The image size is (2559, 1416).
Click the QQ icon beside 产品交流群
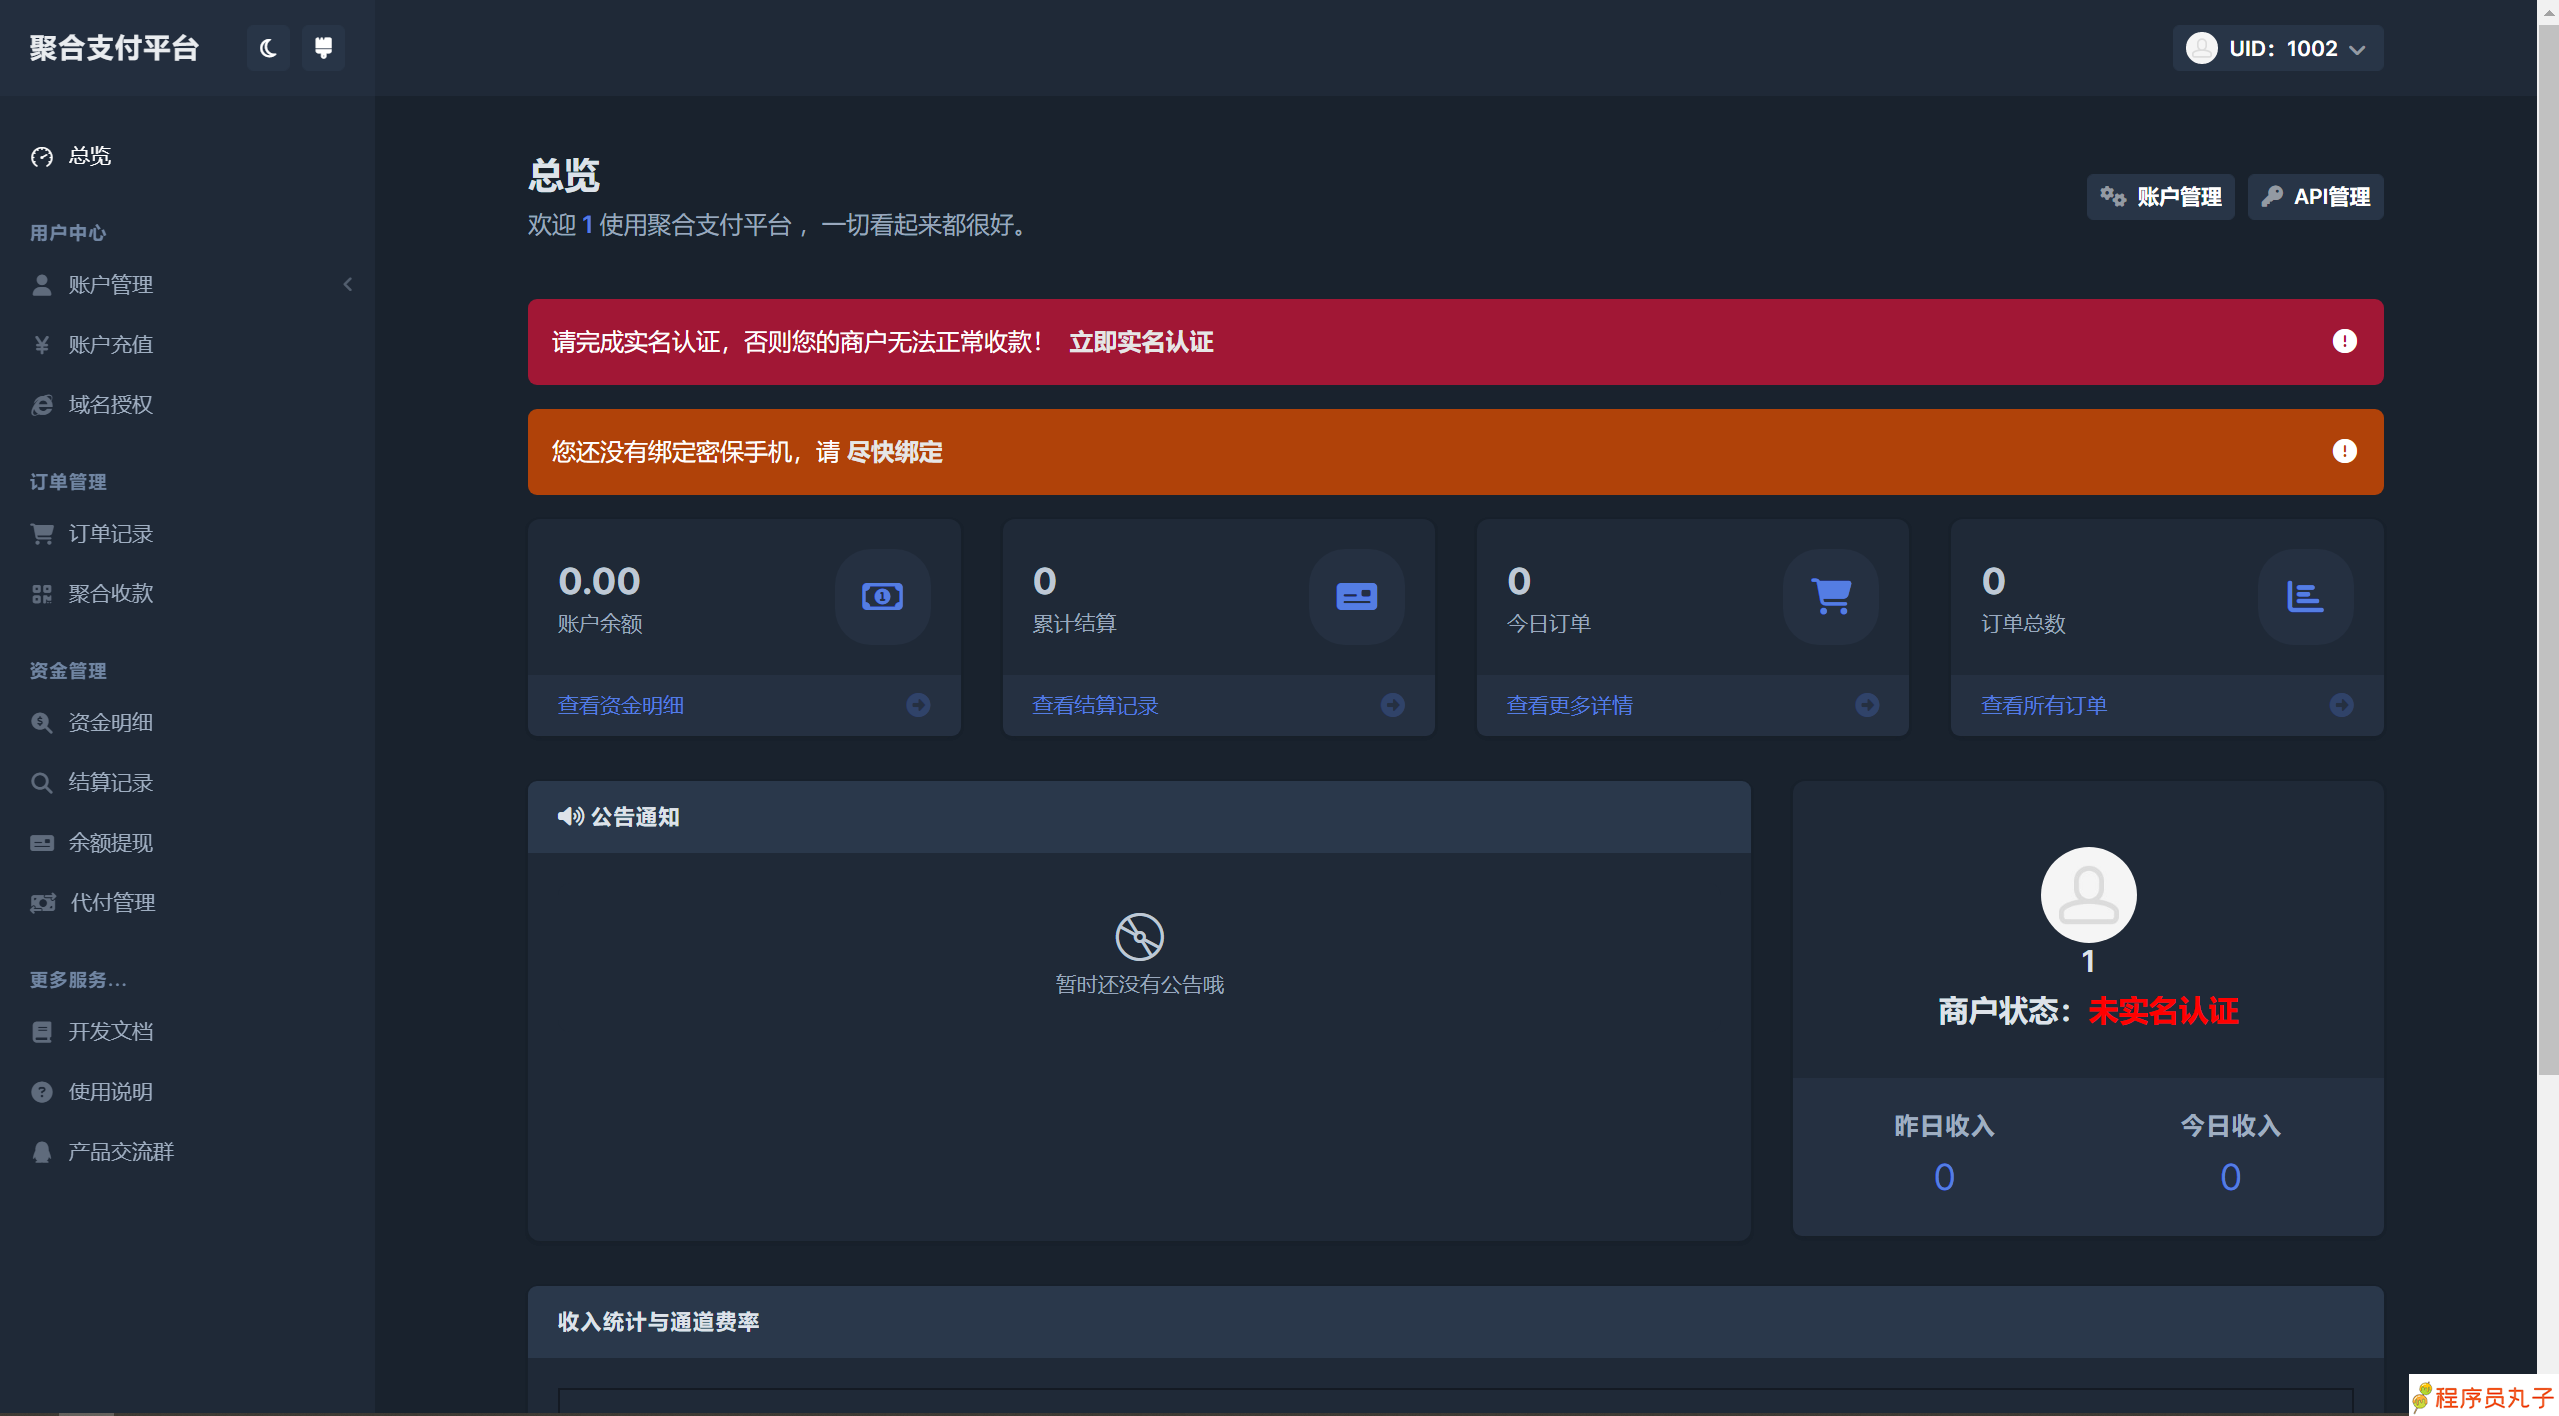coord(42,1152)
